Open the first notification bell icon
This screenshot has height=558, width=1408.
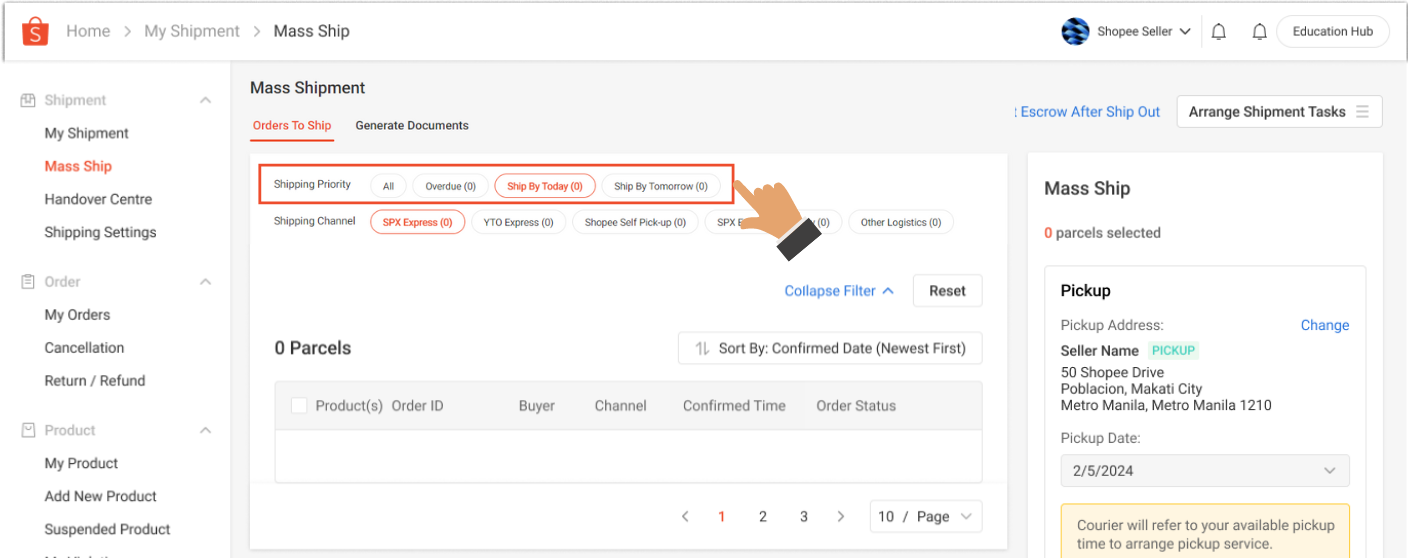click(x=1218, y=32)
